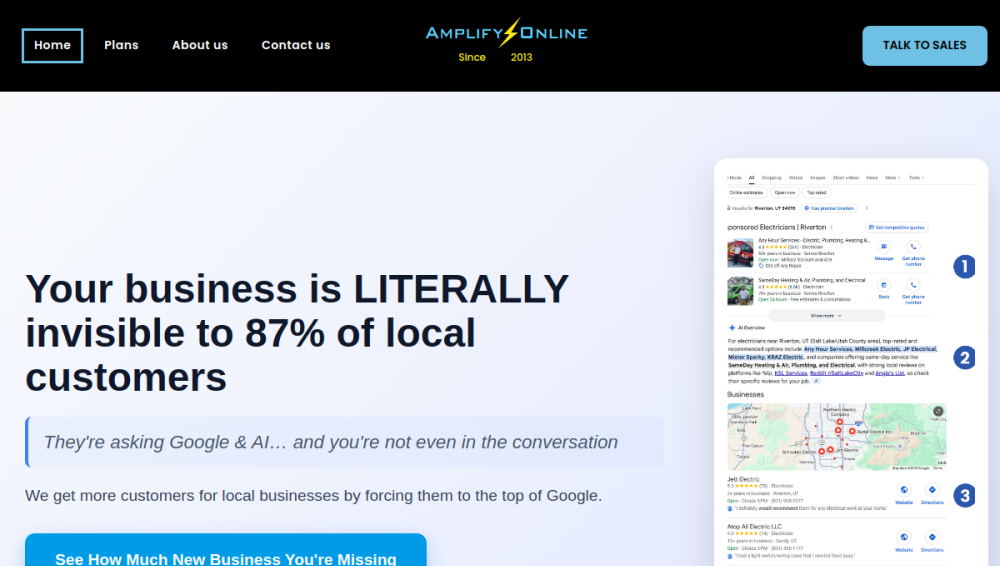
Task: Expand the Tools dropdown in search preview
Action: [916, 178]
